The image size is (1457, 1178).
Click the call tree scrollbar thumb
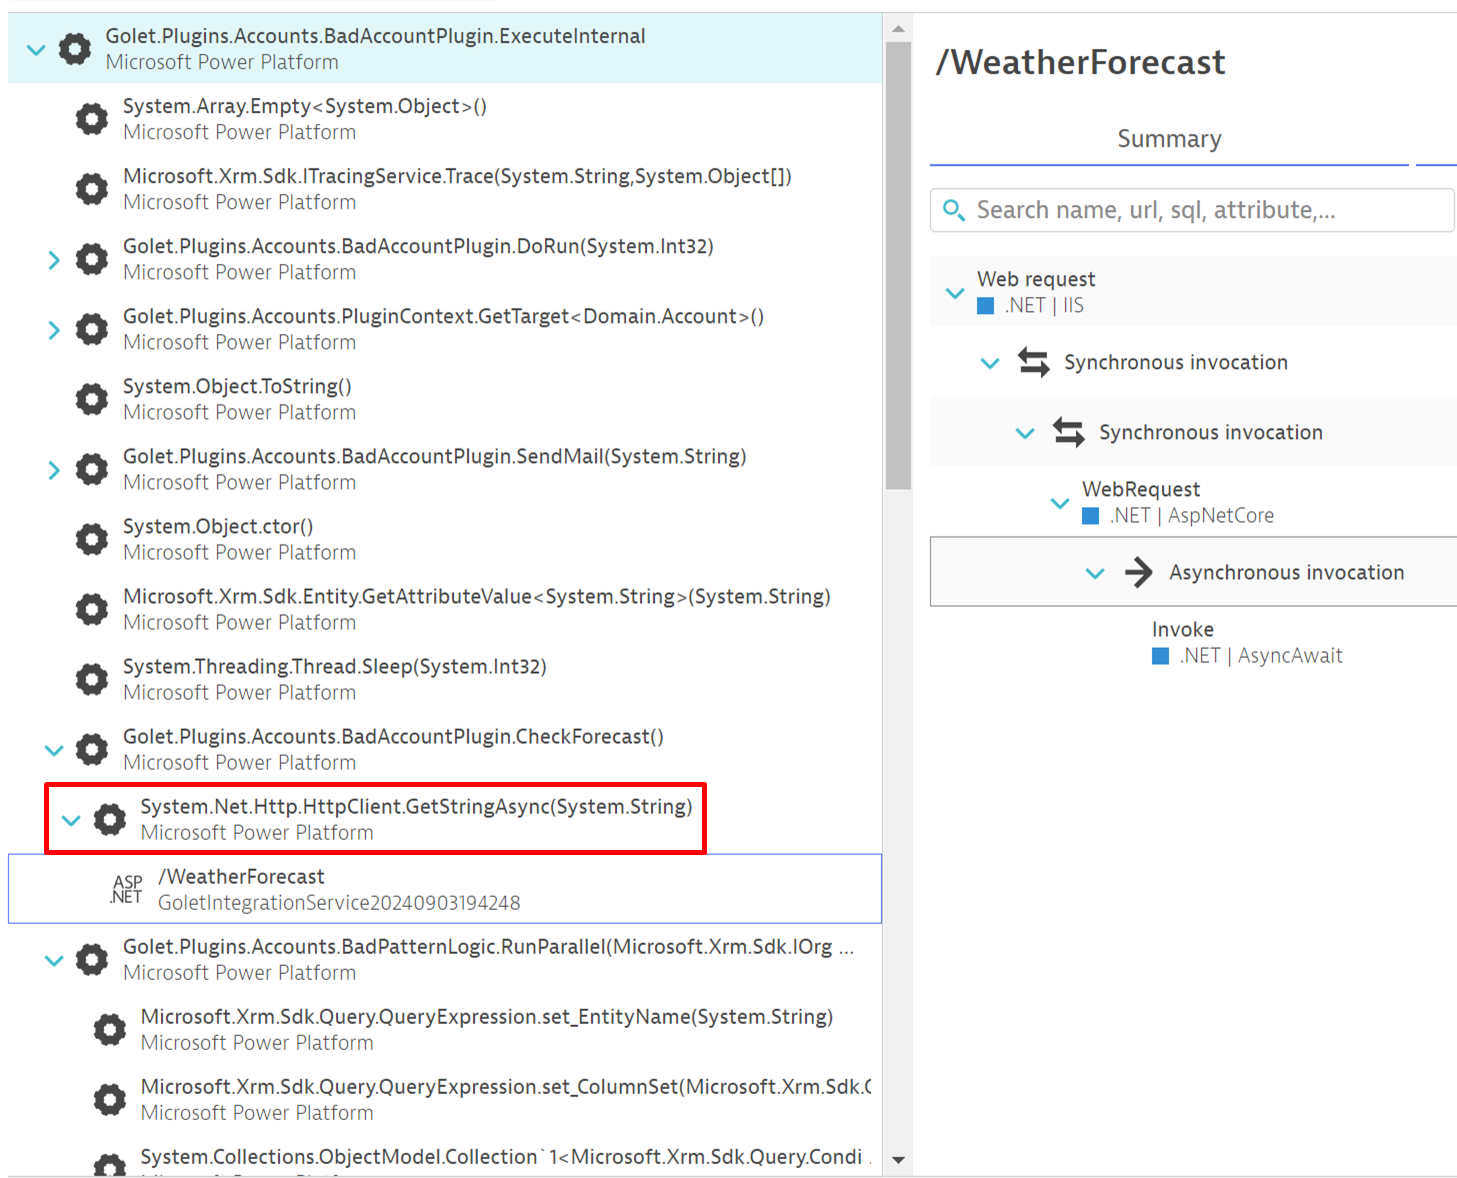pyautogui.click(x=898, y=266)
